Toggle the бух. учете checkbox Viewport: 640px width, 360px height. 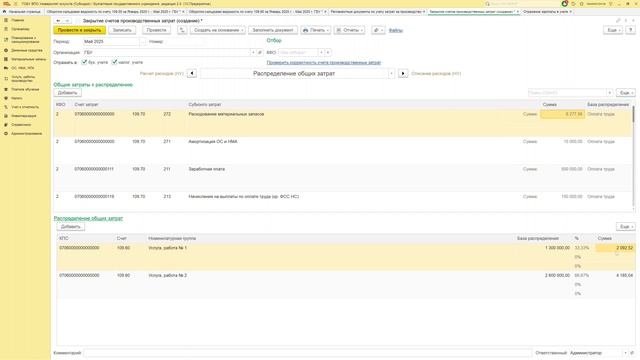[84, 62]
